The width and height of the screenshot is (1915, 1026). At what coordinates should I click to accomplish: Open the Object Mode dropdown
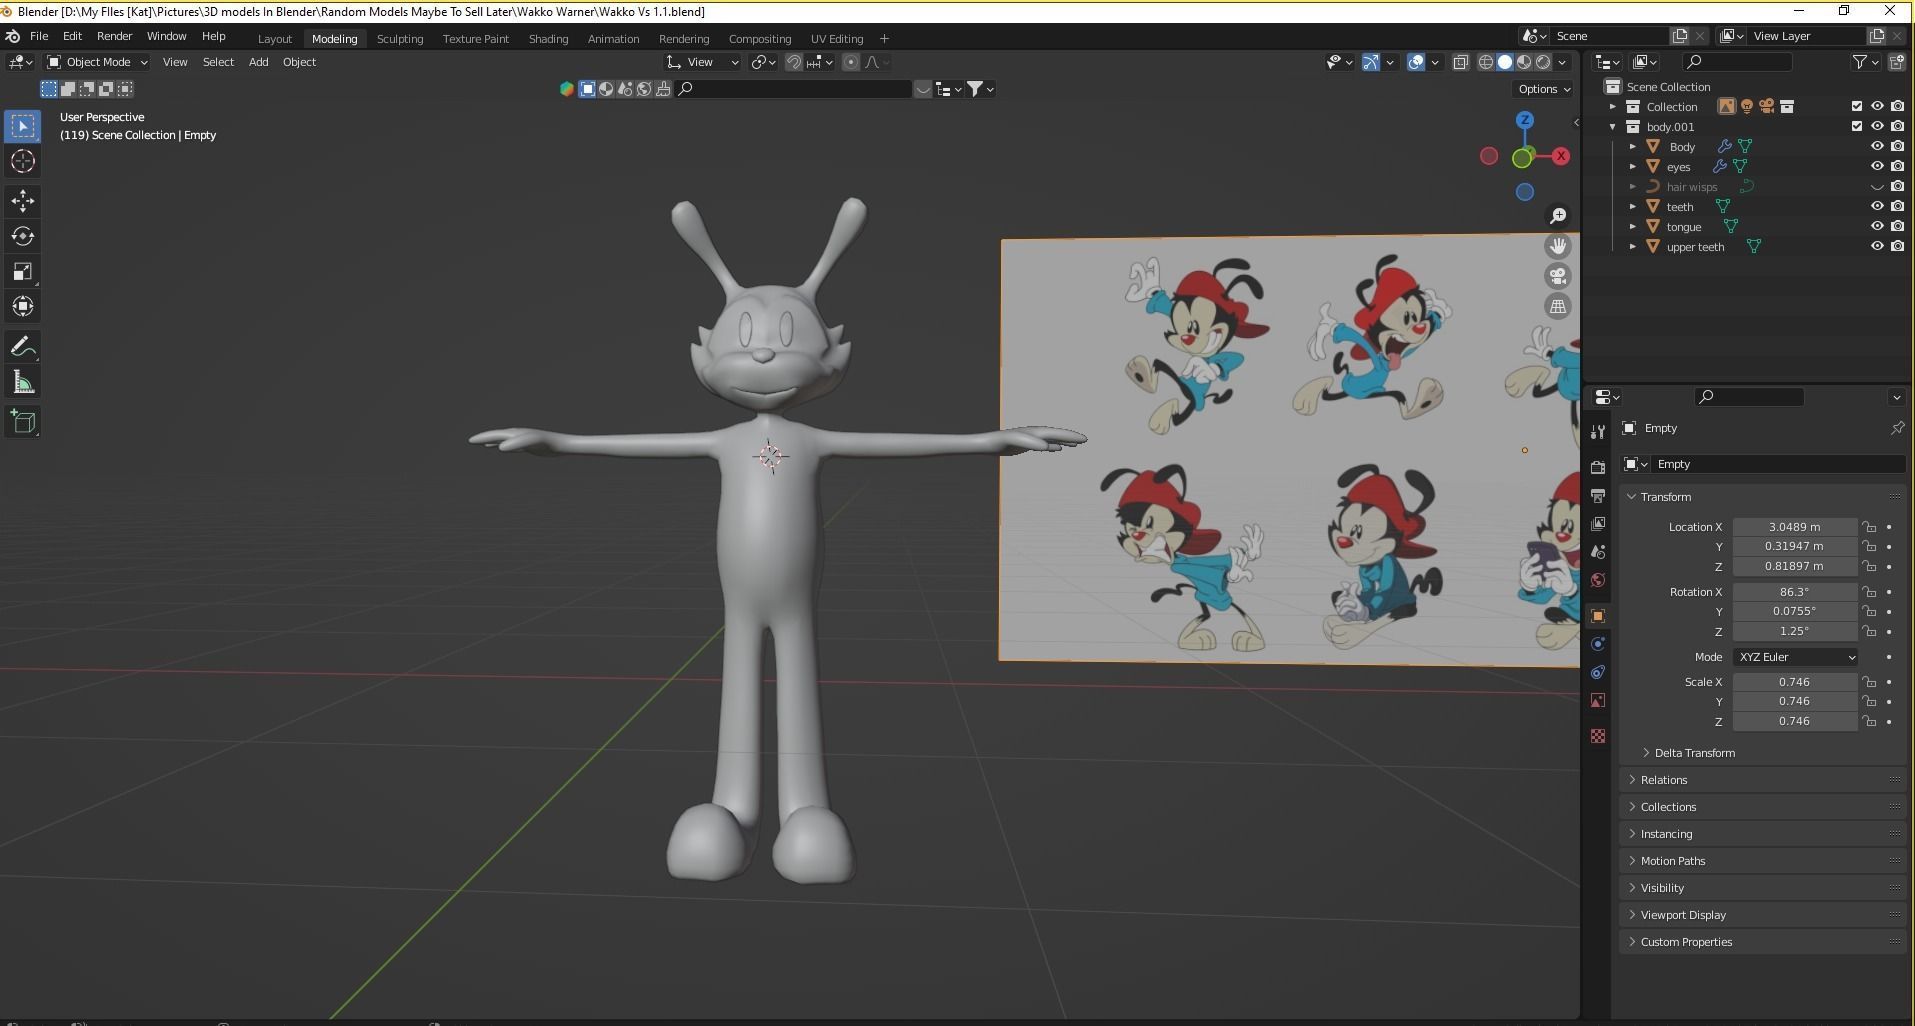click(98, 62)
